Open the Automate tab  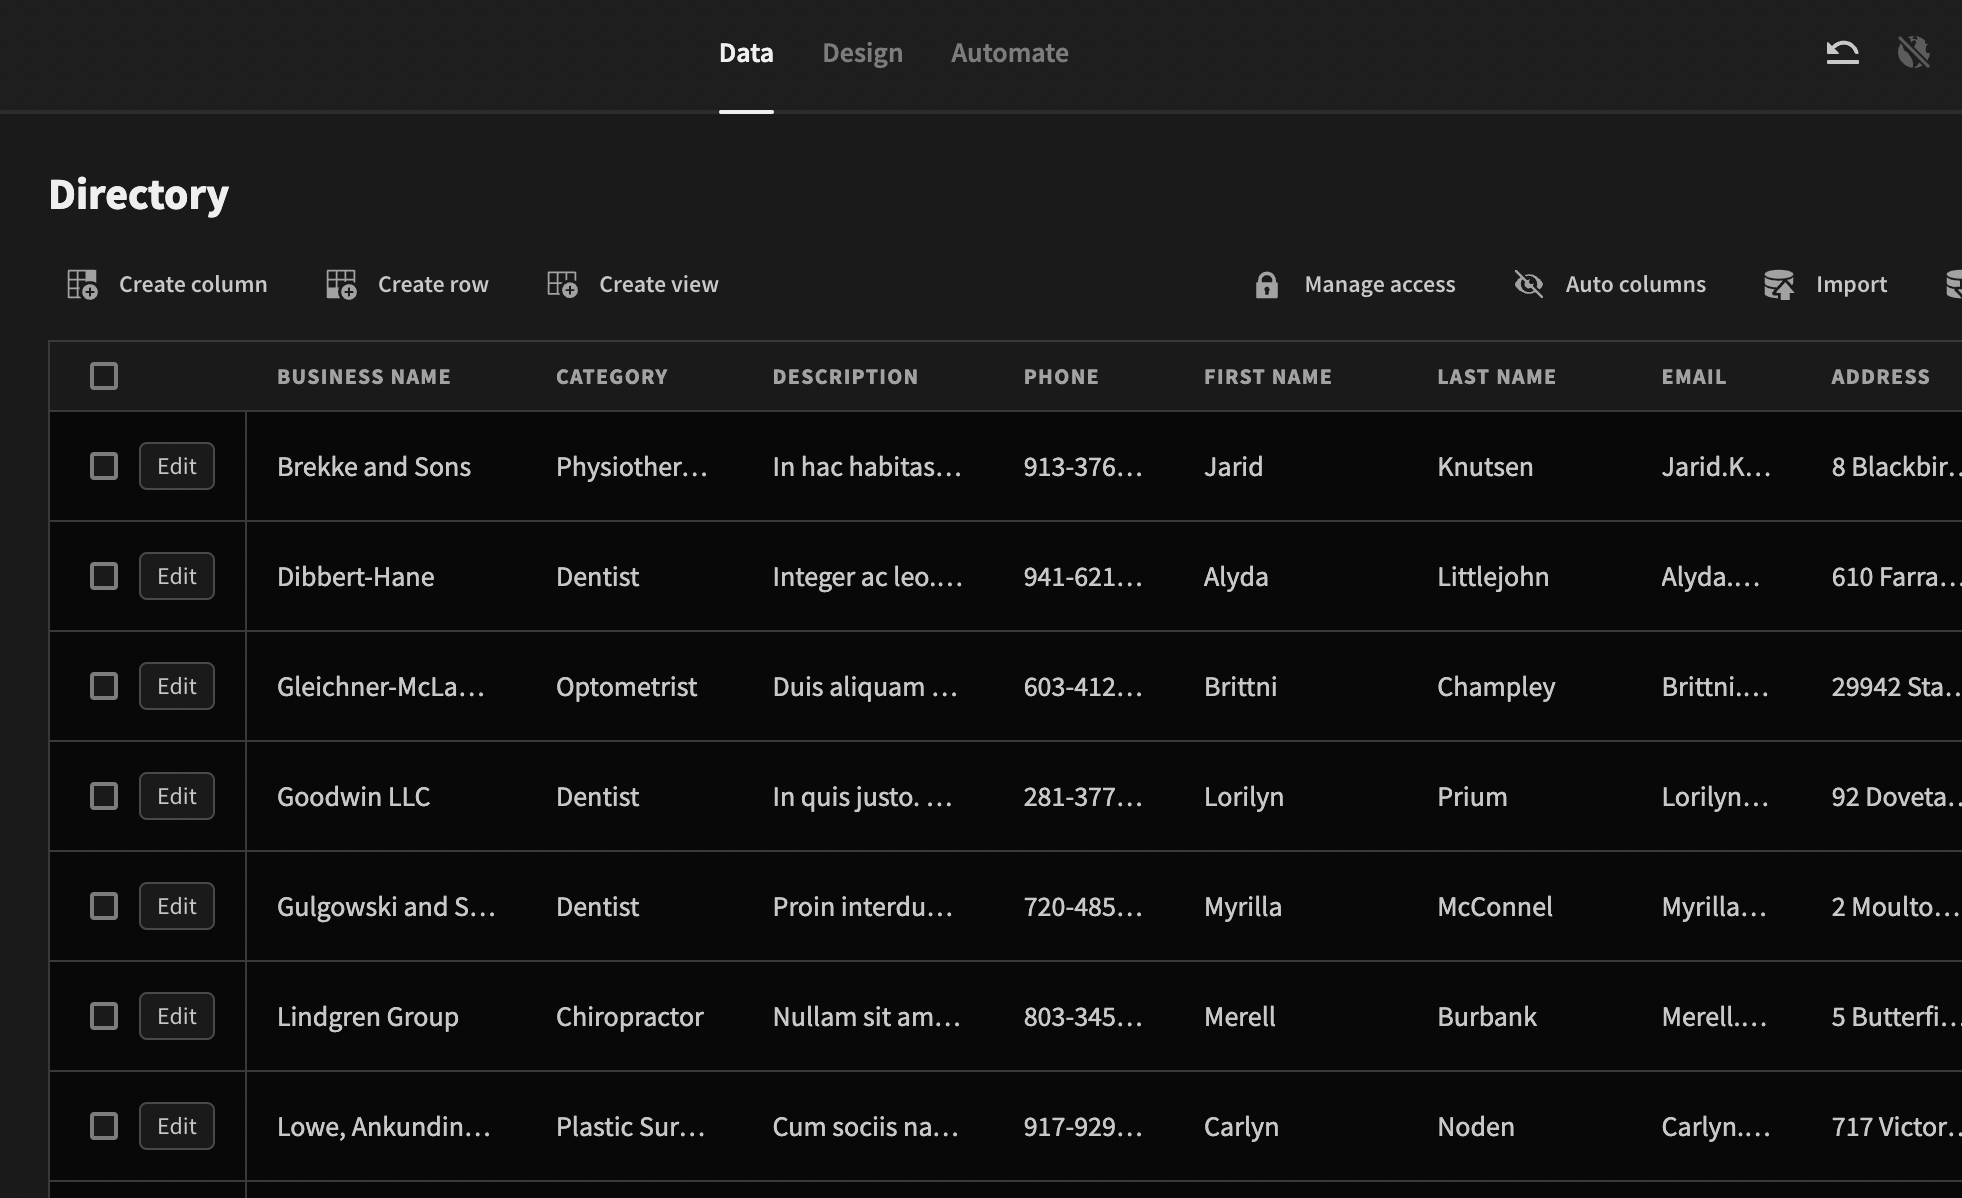coord(1009,53)
